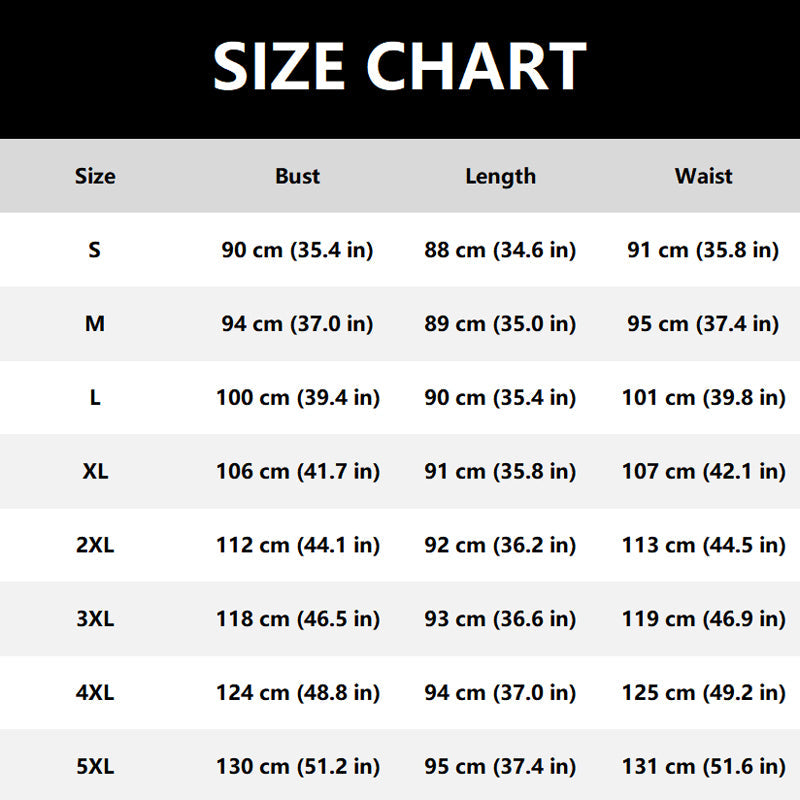Select the Waist column header
The height and width of the screenshot is (800, 800).
[x=703, y=176]
